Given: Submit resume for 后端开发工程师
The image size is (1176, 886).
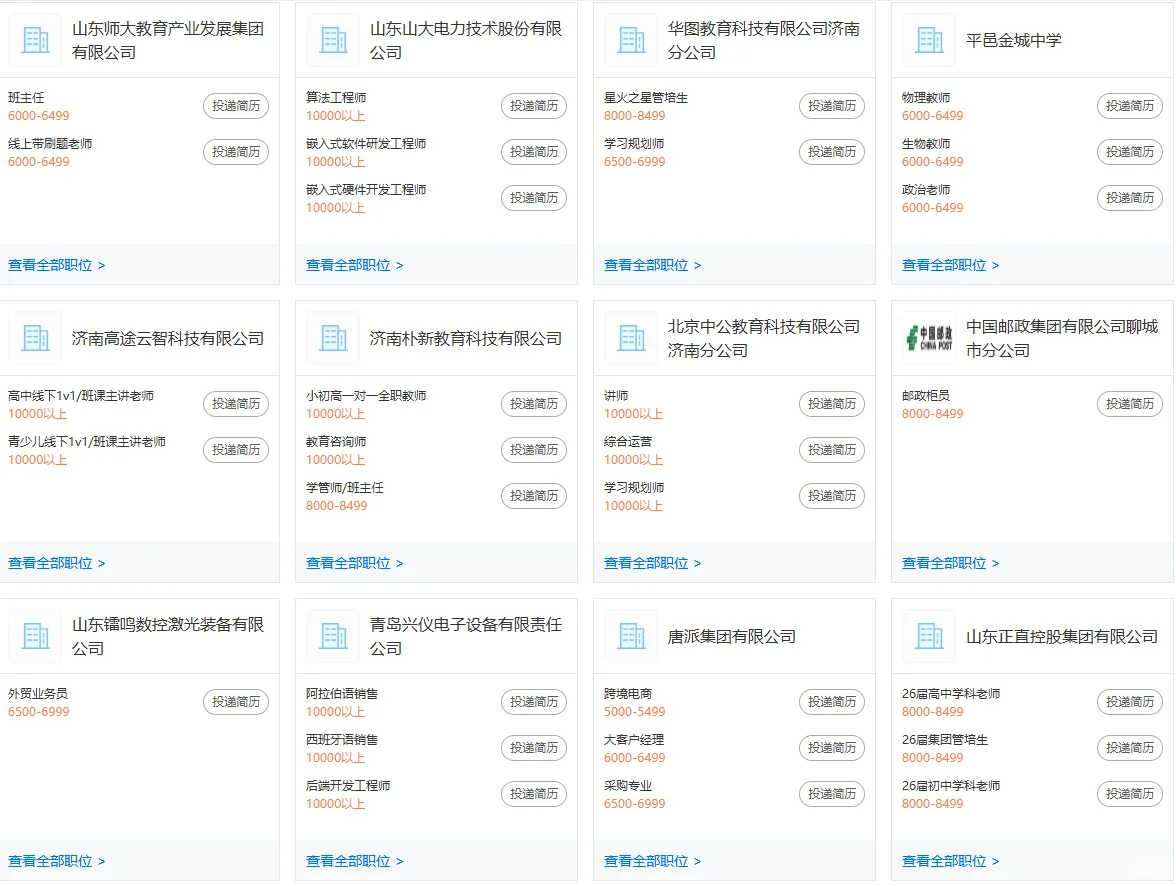Looking at the screenshot, I should tap(534, 794).
